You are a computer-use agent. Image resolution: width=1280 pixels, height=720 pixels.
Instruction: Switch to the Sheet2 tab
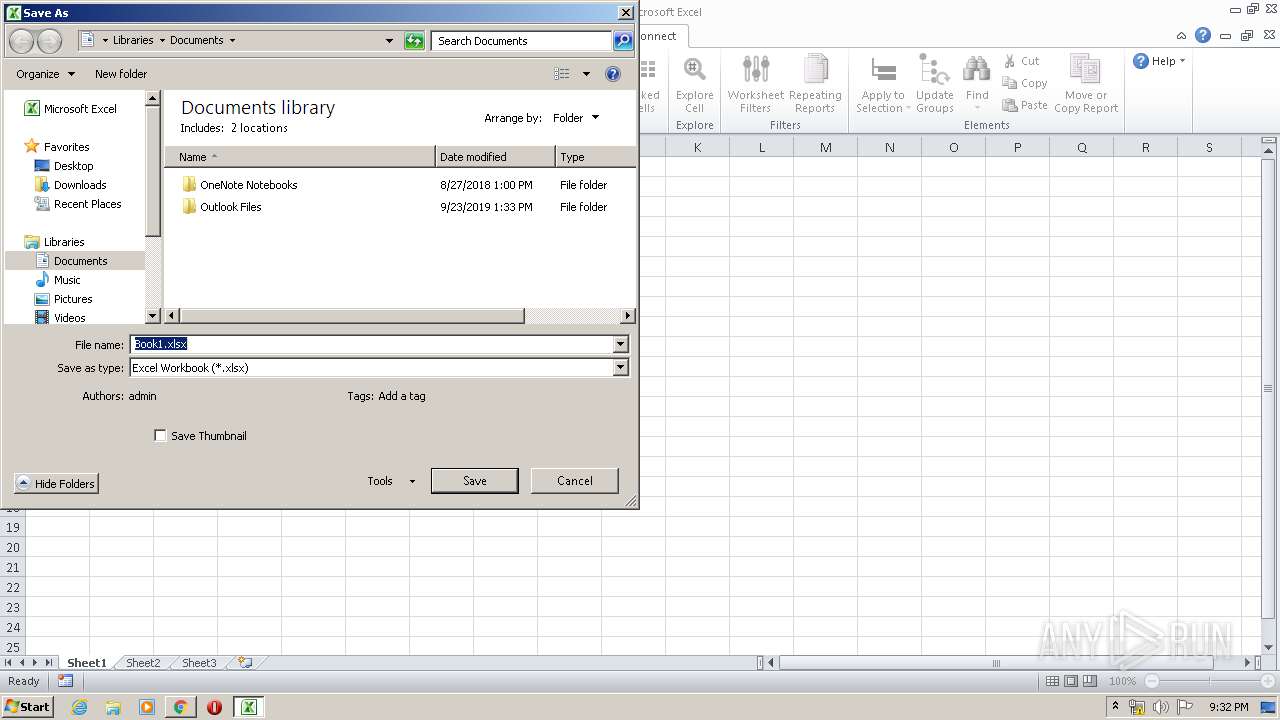[x=143, y=663]
